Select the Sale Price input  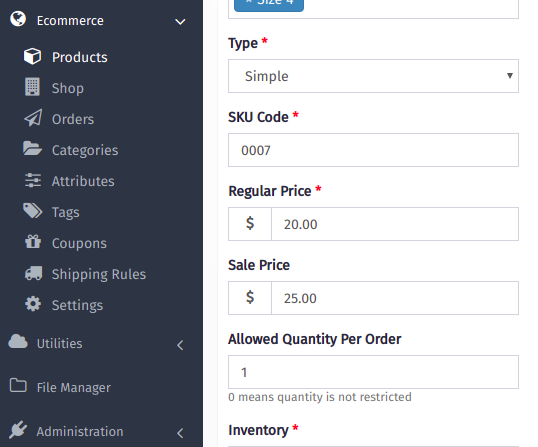click(x=395, y=298)
